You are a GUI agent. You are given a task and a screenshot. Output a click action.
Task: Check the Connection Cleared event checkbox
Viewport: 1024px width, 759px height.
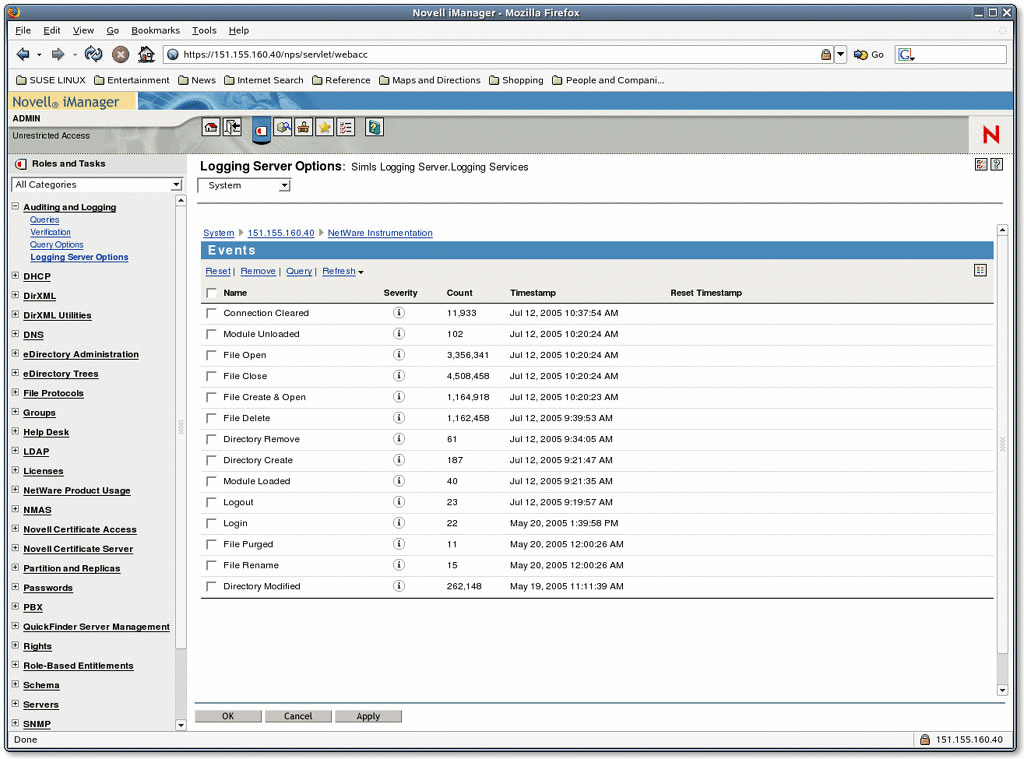coord(211,314)
